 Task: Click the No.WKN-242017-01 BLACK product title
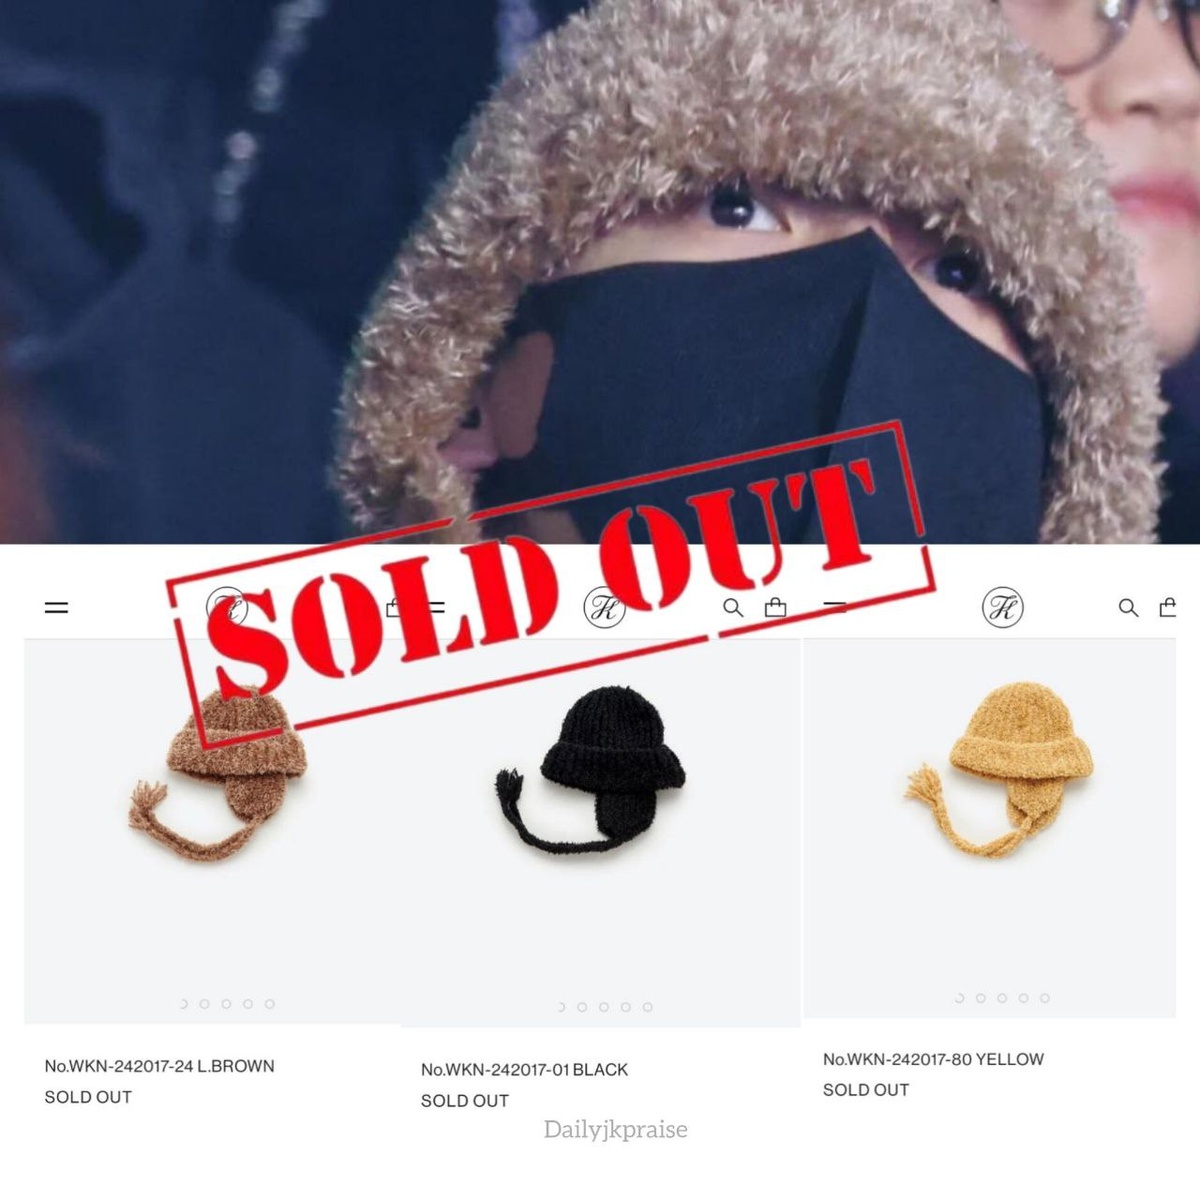pyautogui.click(x=524, y=1070)
